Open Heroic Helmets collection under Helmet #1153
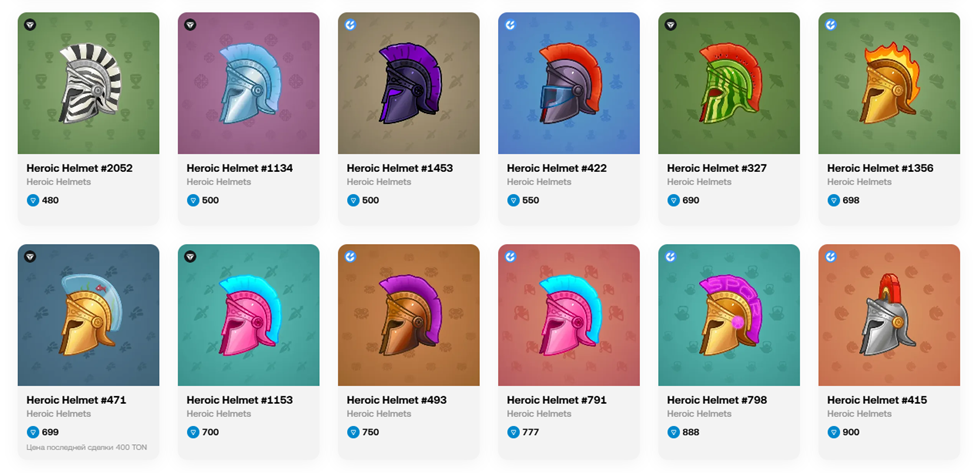The height and width of the screenshot is (473, 974). pos(219,414)
